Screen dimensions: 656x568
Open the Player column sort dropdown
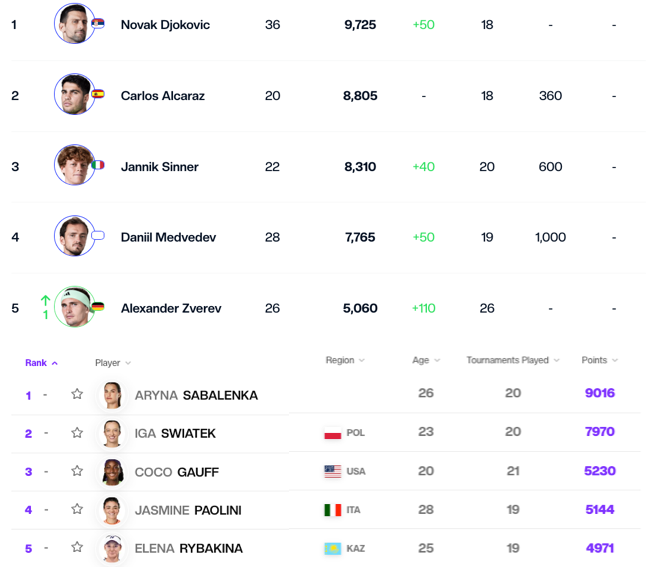coord(113,363)
